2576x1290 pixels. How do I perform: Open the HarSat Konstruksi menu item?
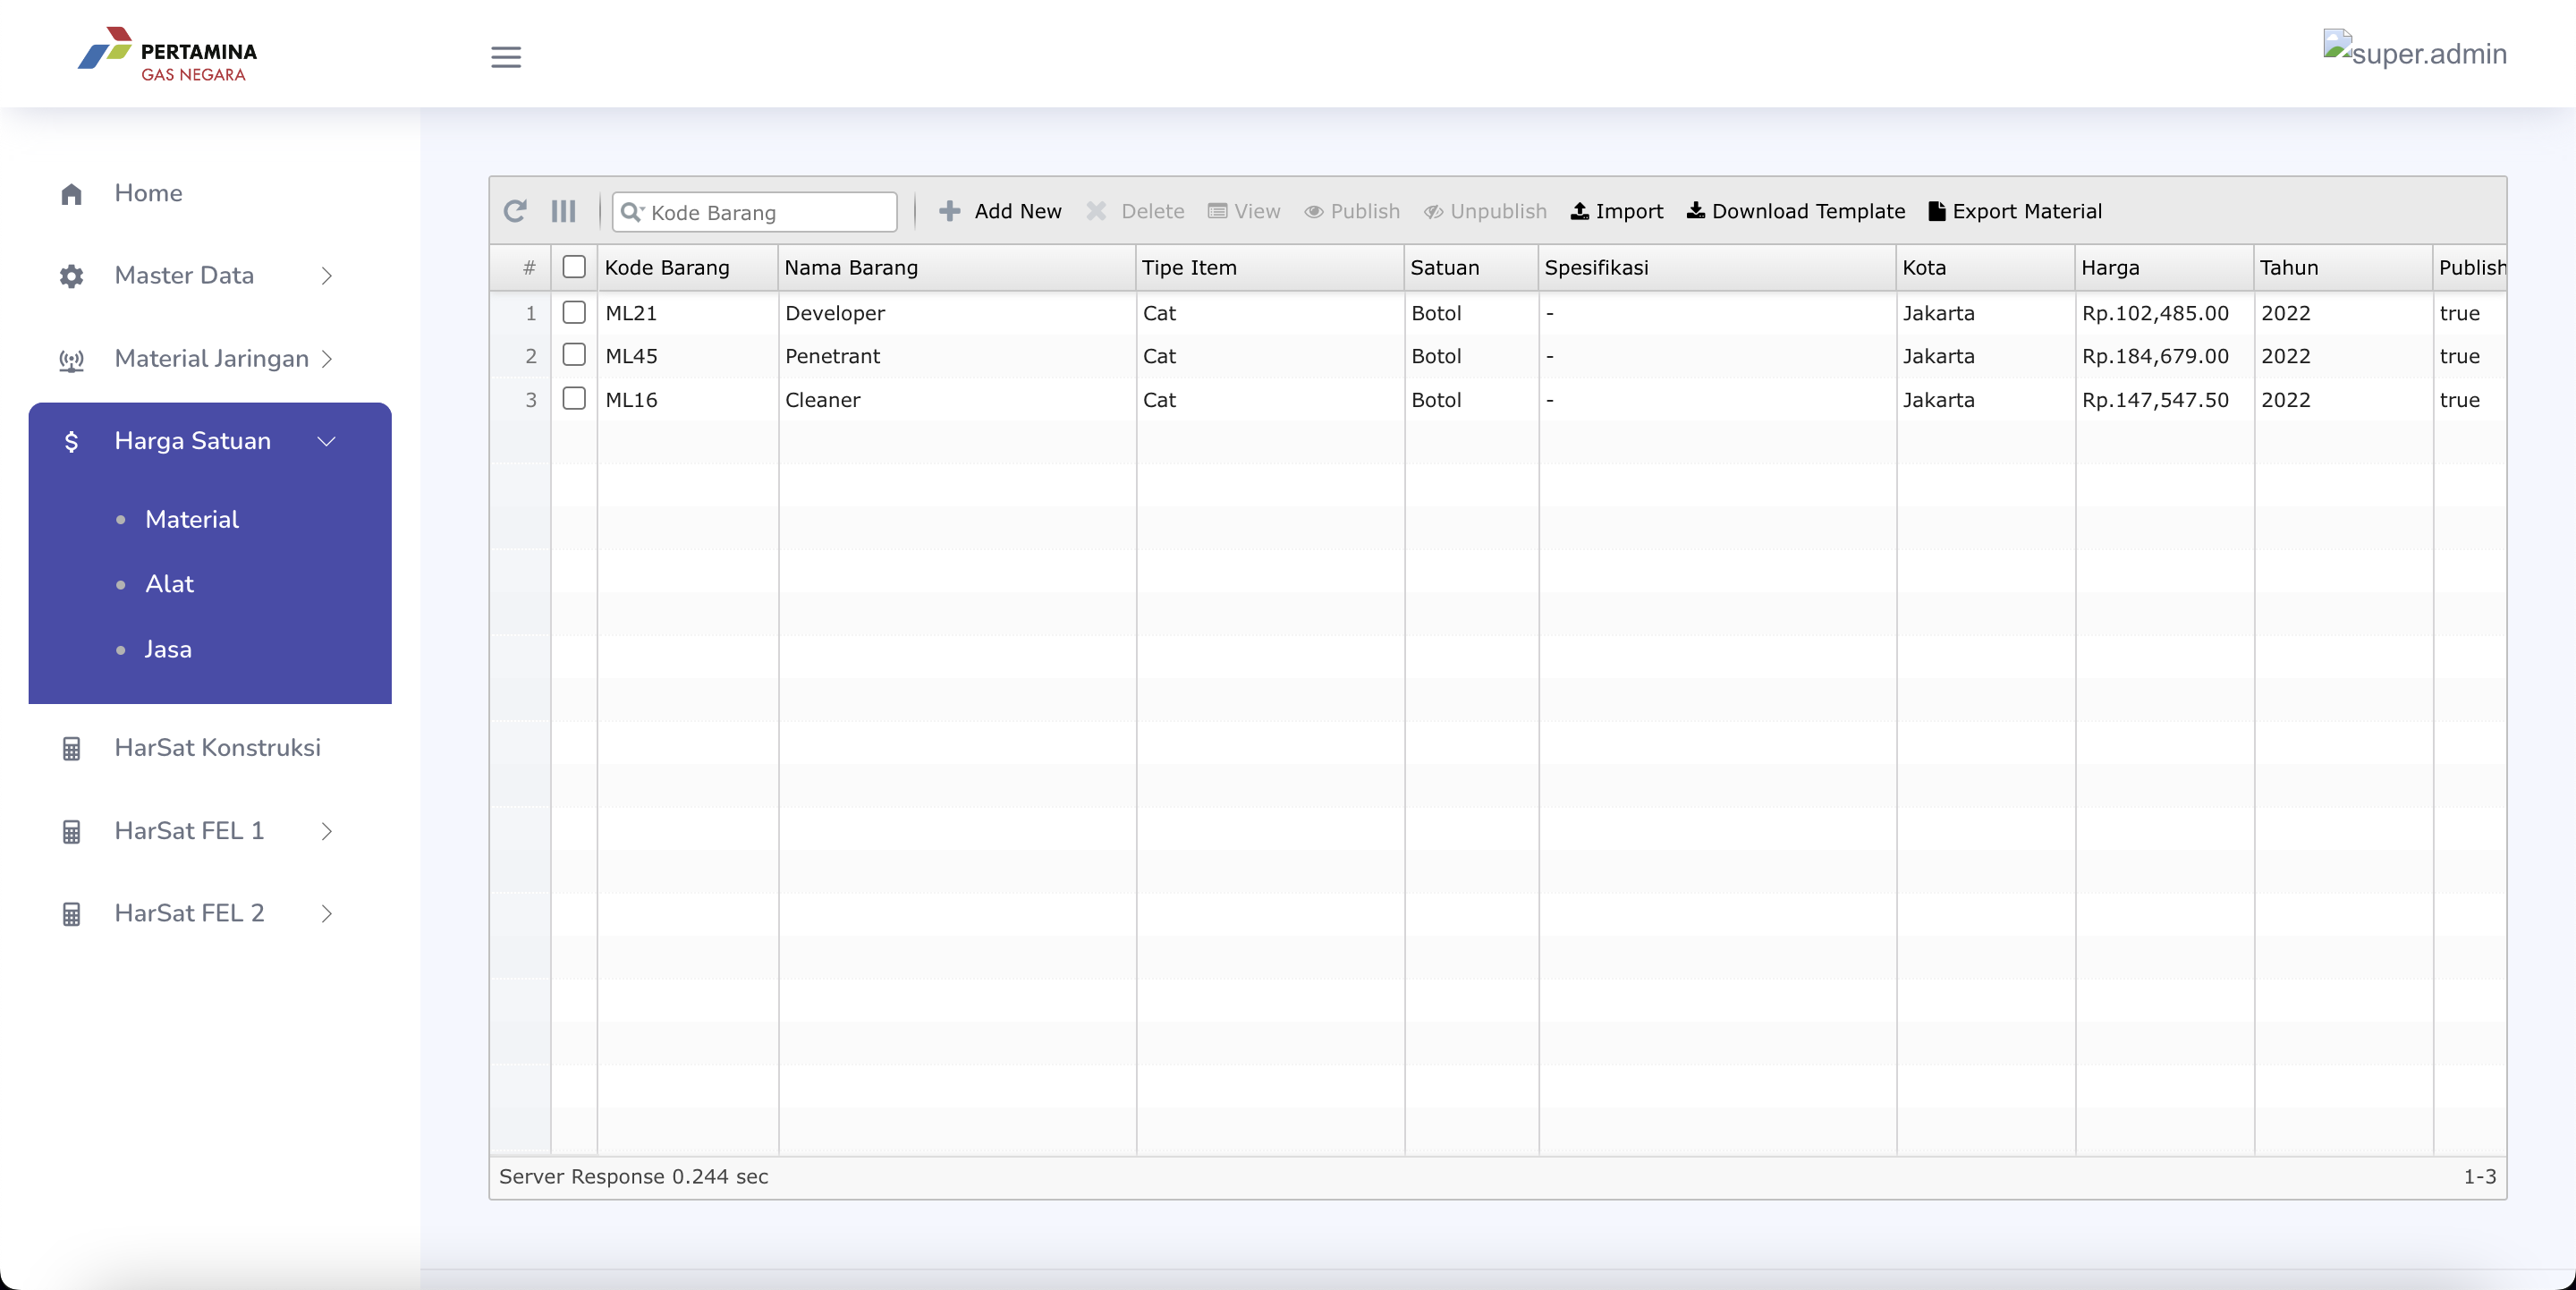click(x=218, y=748)
